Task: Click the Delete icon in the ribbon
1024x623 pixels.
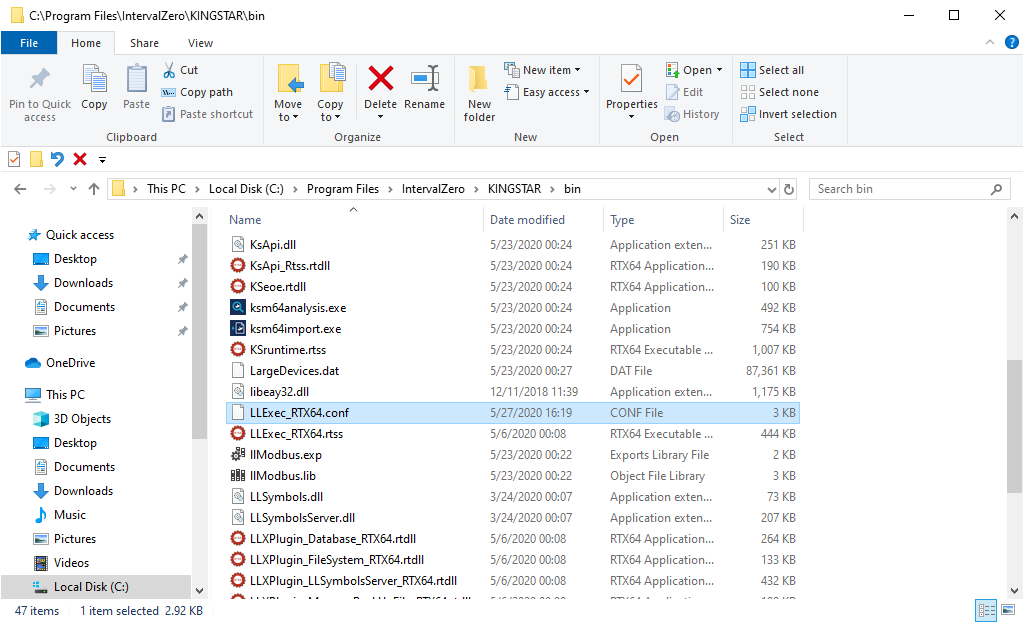Action: [x=380, y=80]
